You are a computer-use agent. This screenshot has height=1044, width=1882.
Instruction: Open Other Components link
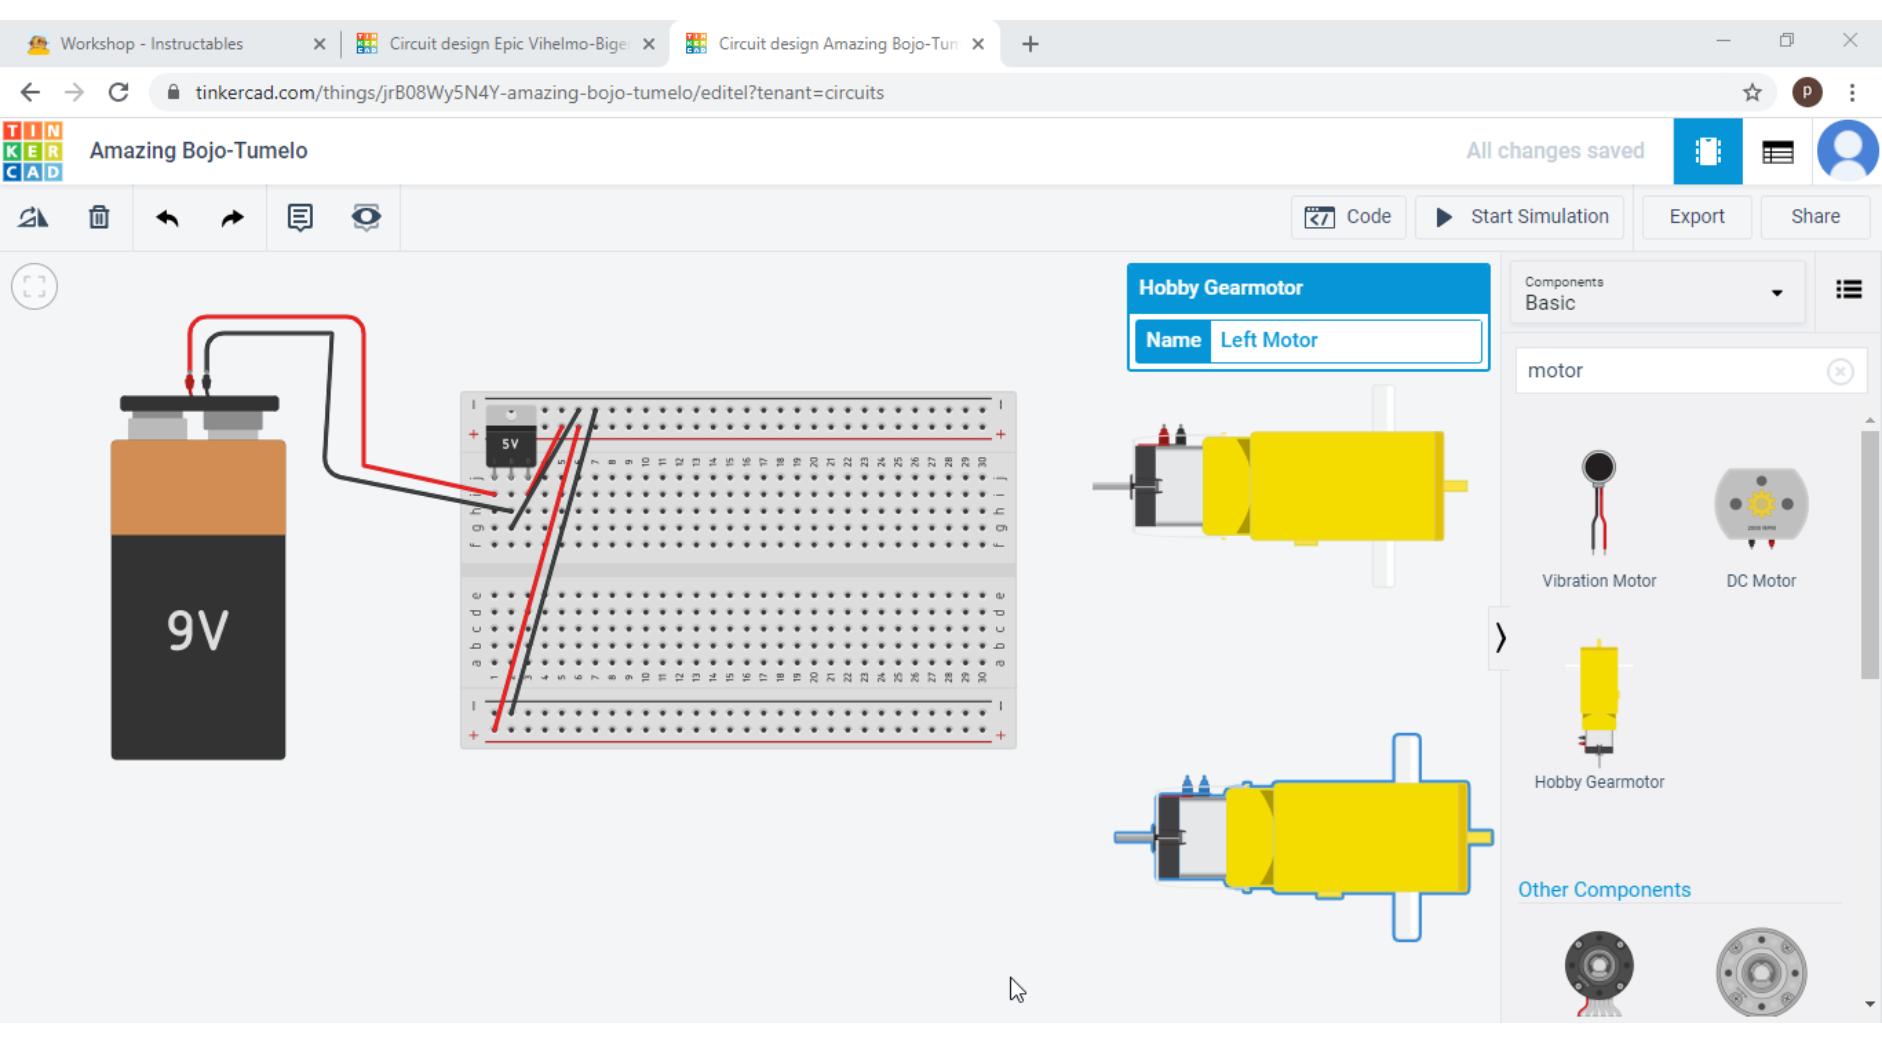[x=1604, y=890]
